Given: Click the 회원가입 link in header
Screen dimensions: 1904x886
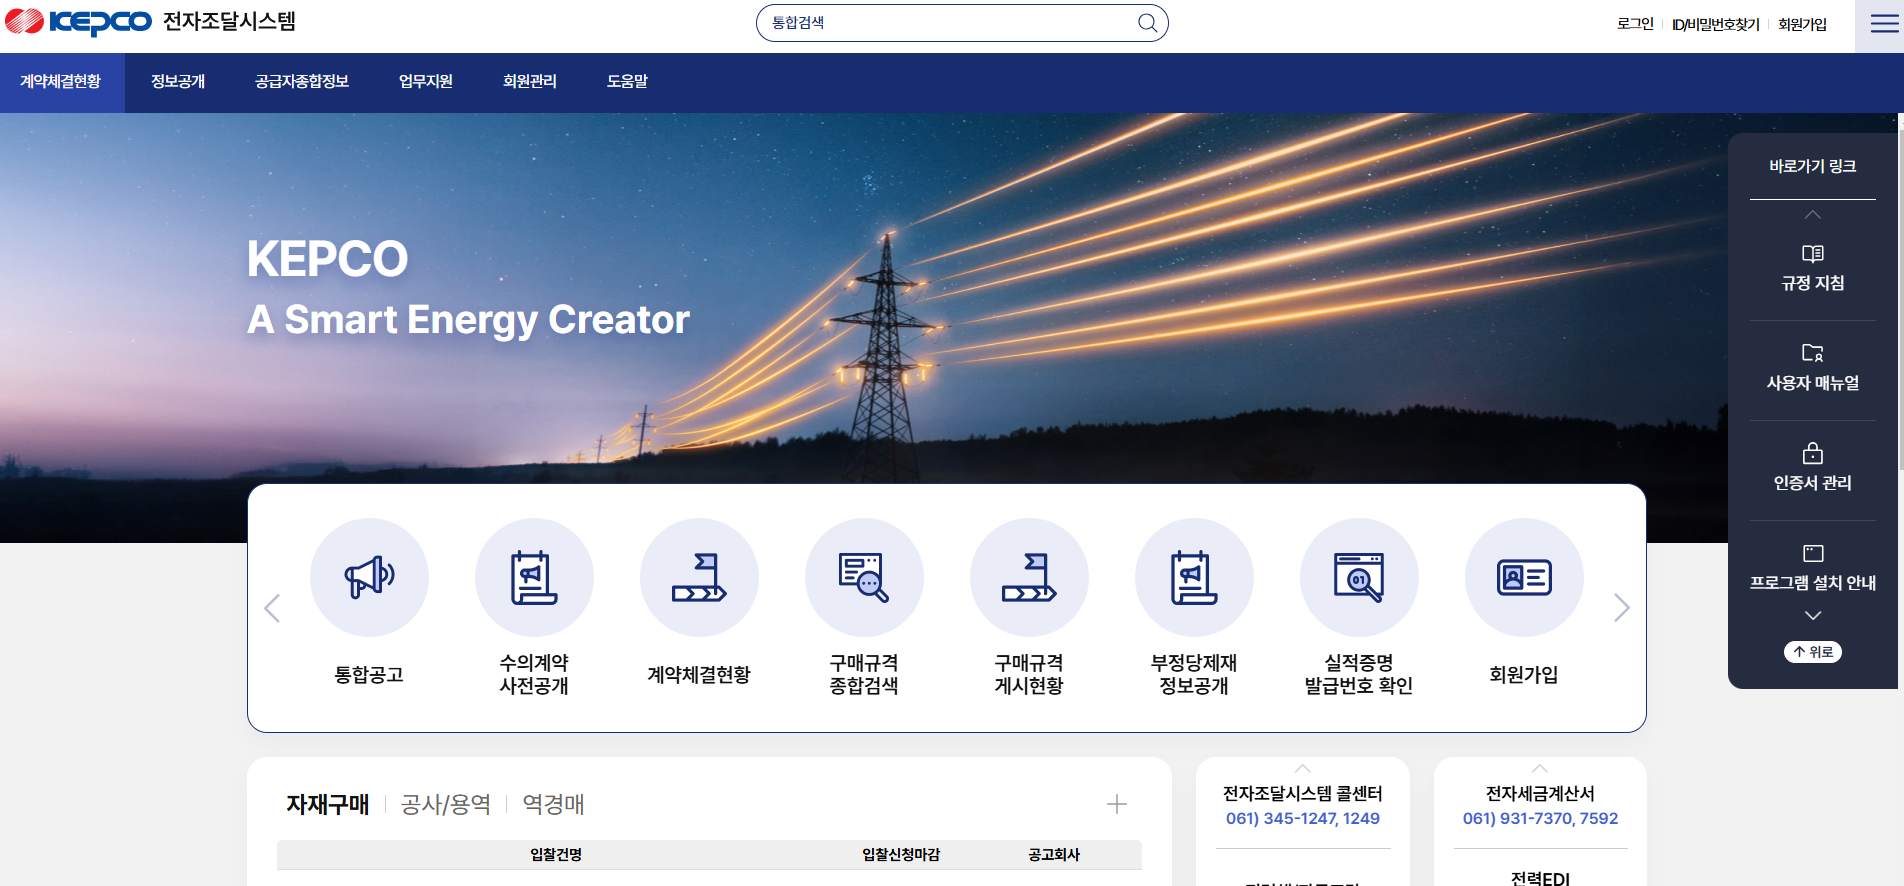Looking at the screenshot, I should coord(1802,24).
